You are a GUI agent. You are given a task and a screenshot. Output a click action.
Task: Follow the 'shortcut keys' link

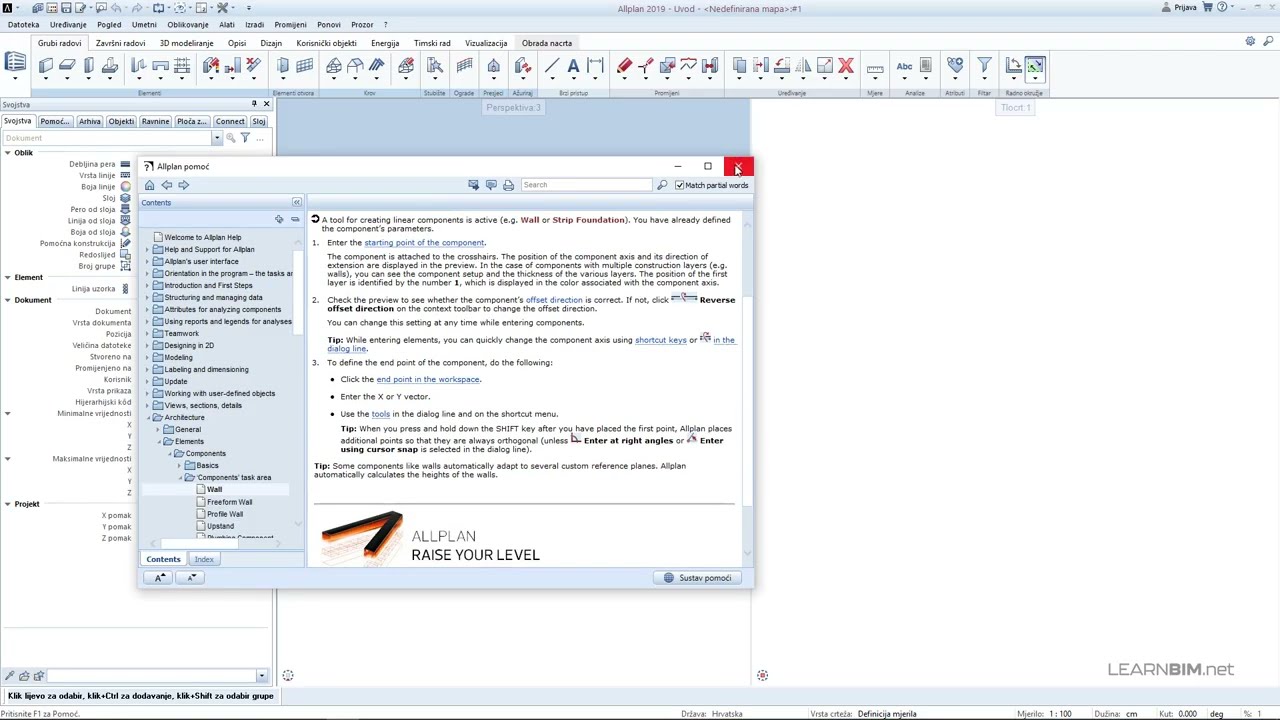tap(660, 340)
